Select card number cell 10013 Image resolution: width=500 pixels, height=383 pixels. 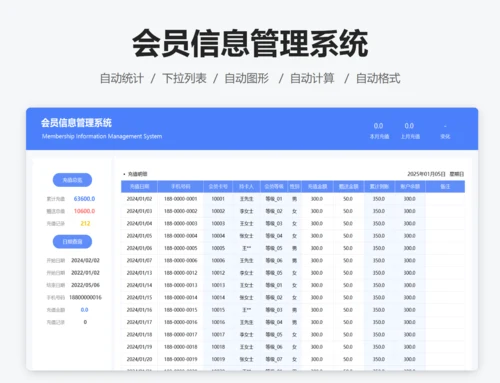218,285
